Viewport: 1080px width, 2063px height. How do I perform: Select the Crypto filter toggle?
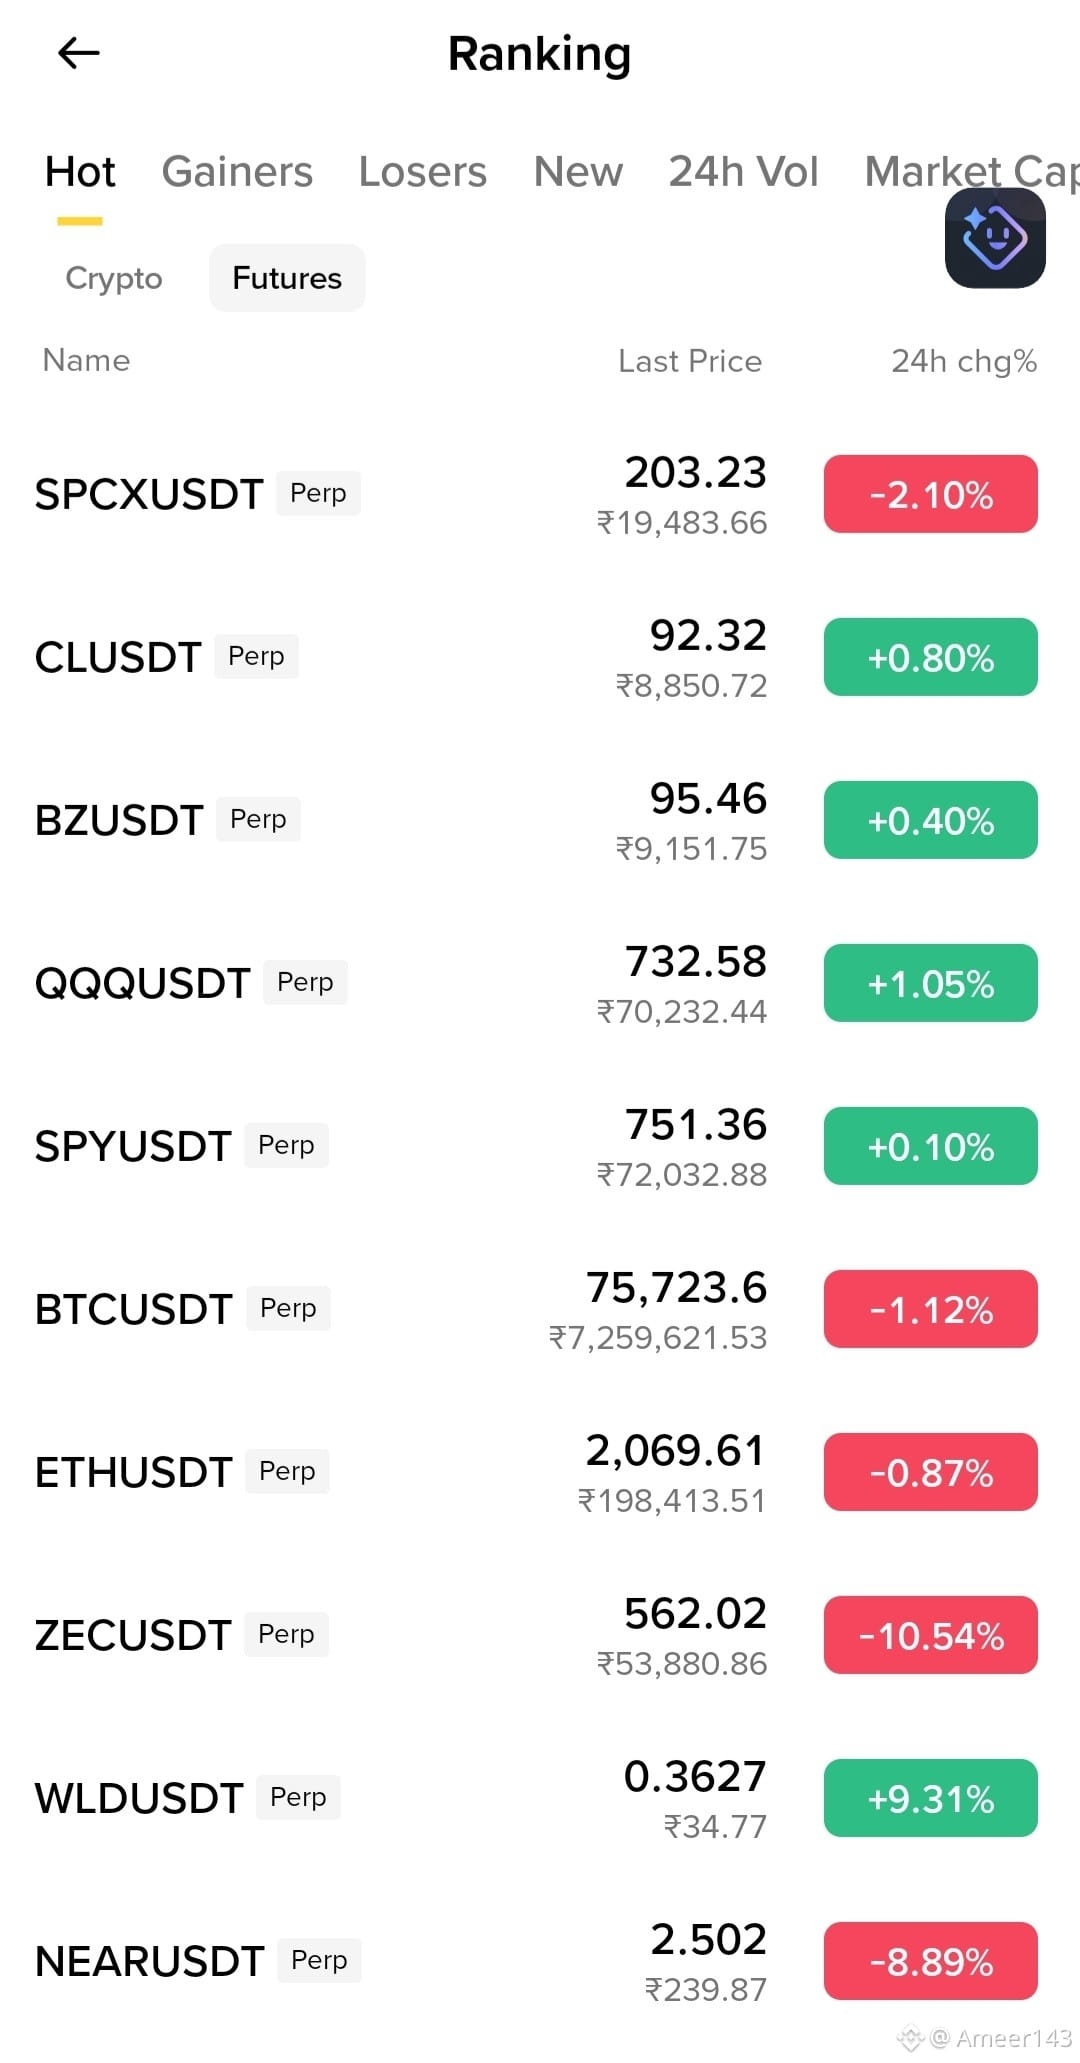[x=114, y=278]
